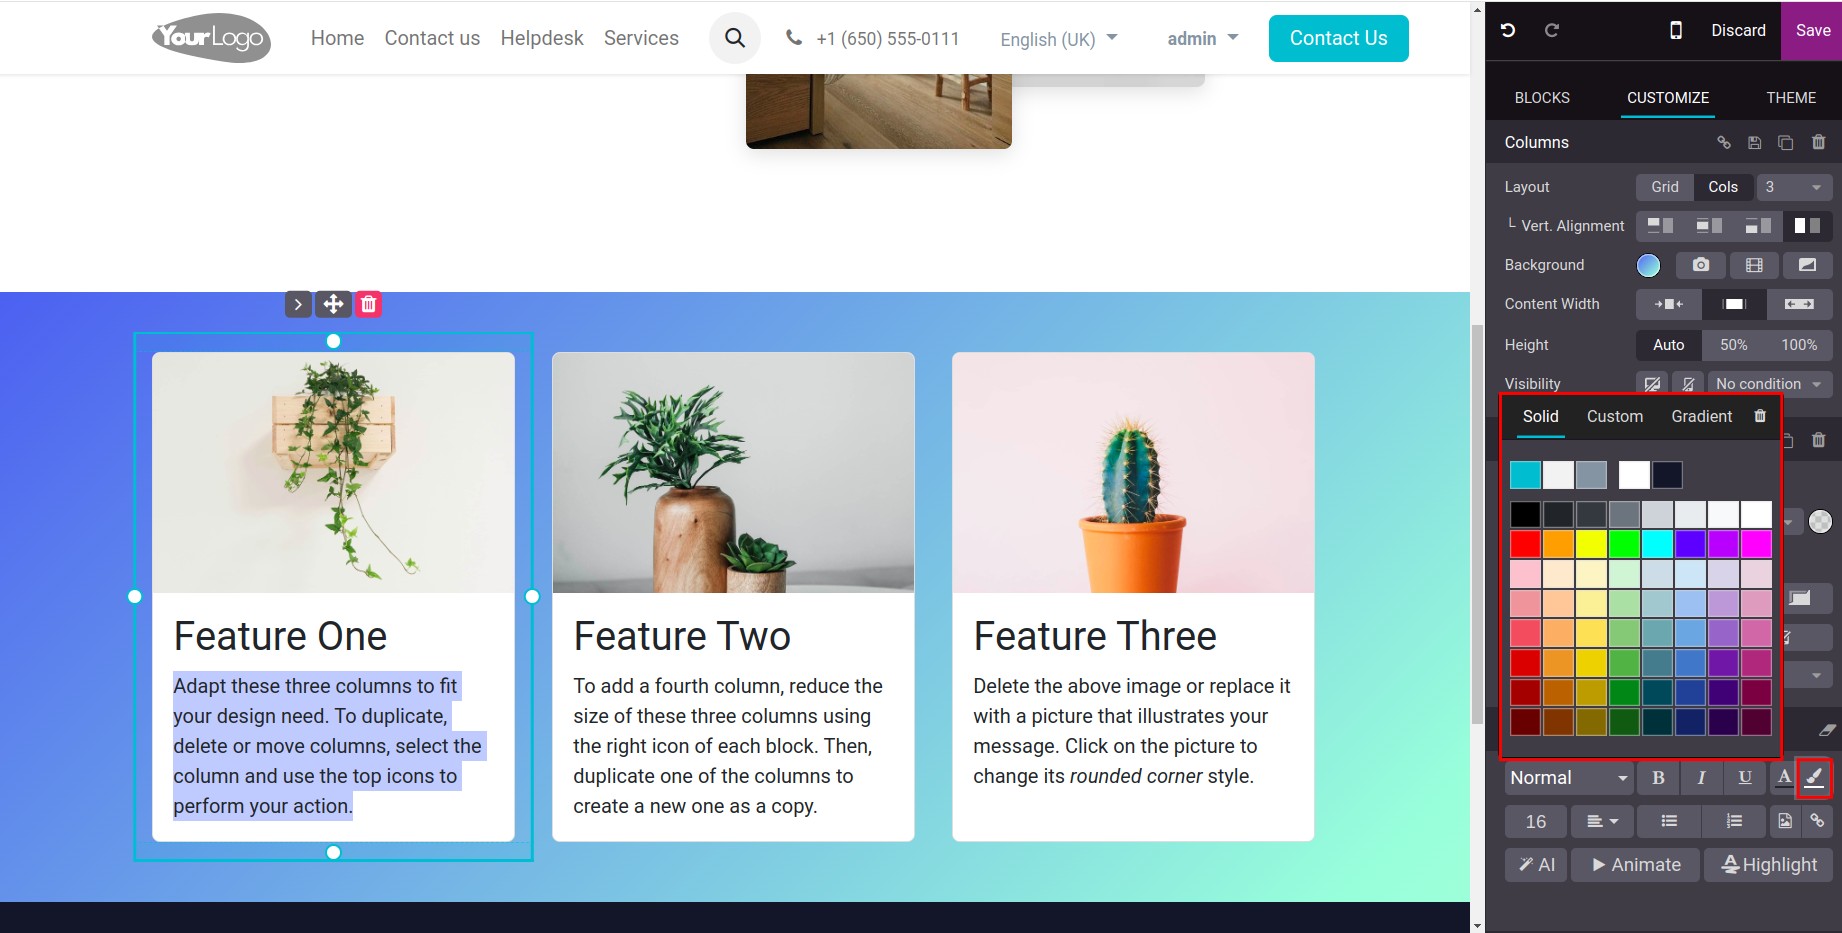This screenshot has width=1842, height=933.
Task: Pick the bright red color swatch
Action: click(1525, 544)
